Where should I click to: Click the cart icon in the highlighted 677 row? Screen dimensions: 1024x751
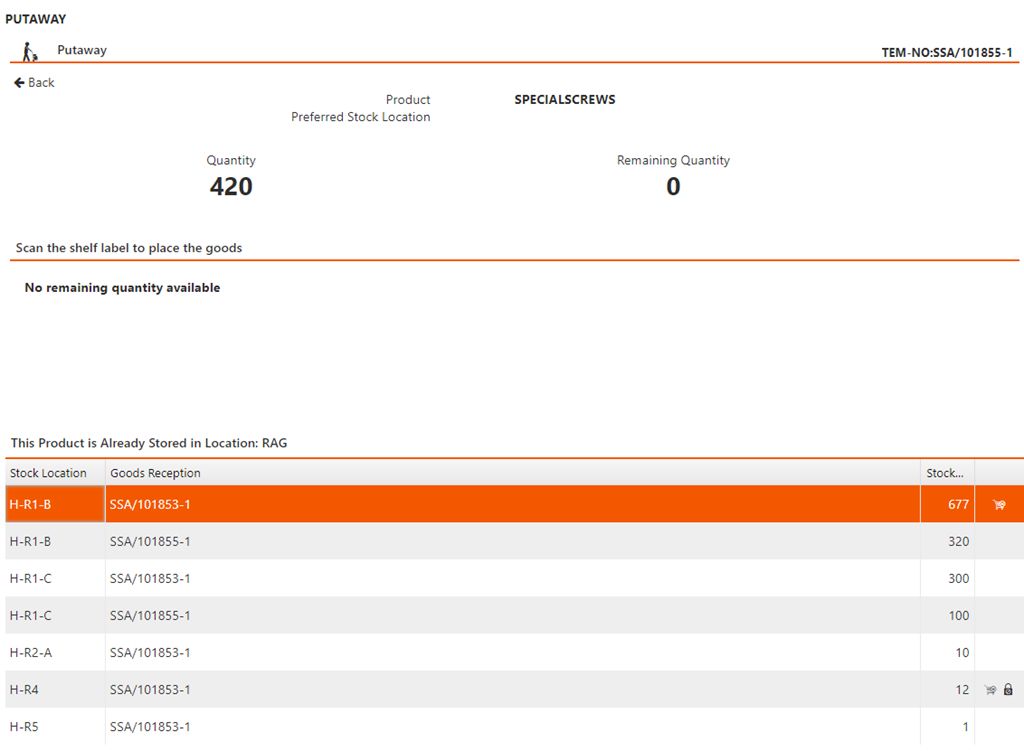(x=998, y=505)
